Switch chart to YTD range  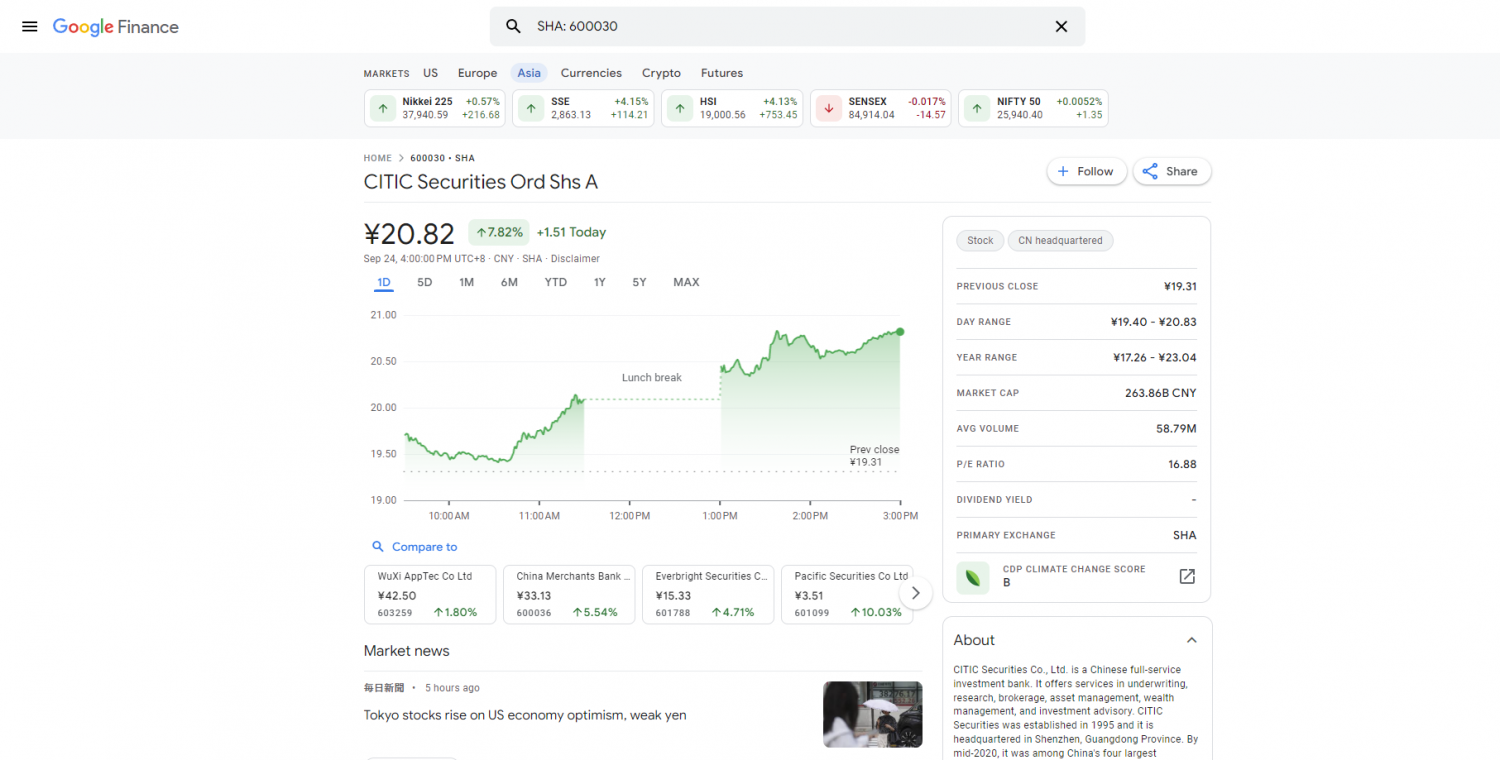pyautogui.click(x=556, y=282)
